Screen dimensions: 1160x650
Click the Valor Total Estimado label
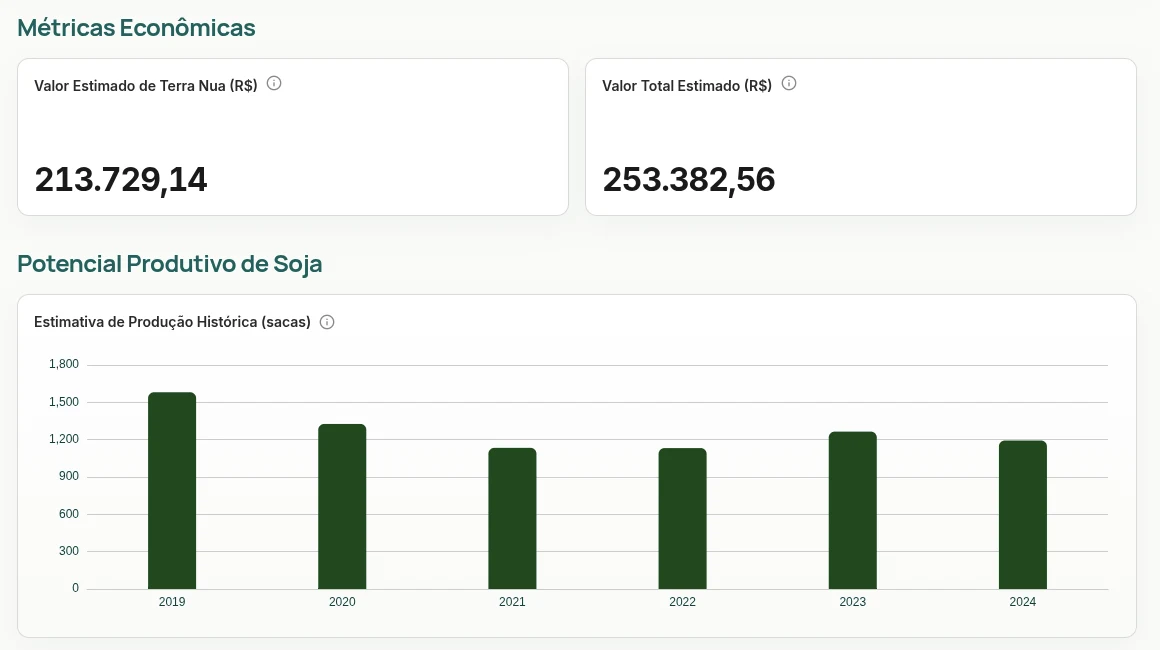(687, 86)
